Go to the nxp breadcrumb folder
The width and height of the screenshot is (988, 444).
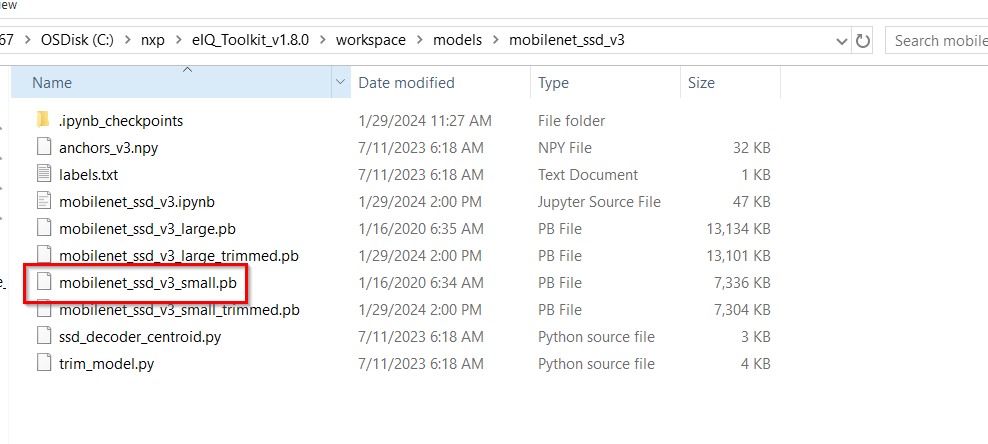(x=152, y=40)
